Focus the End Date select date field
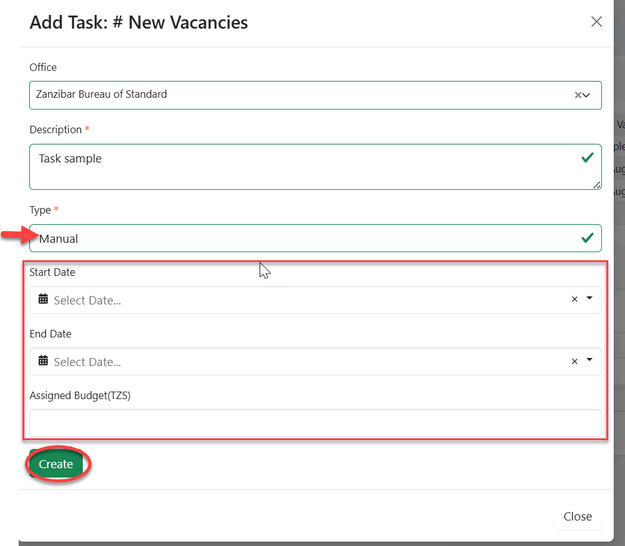 pyautogui.click(x=300, y=361)
